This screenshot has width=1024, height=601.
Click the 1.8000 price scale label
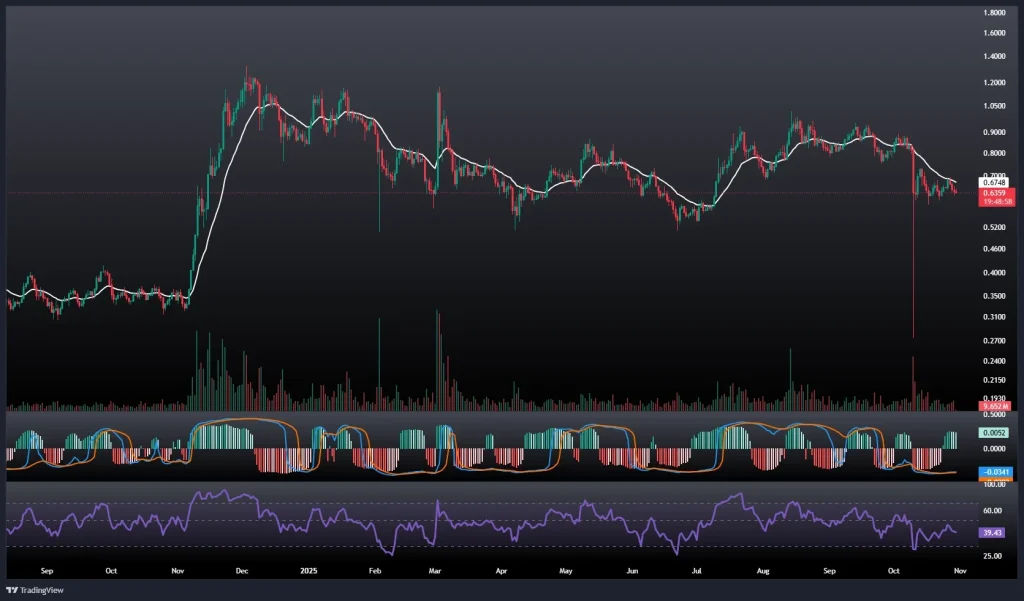996,13
